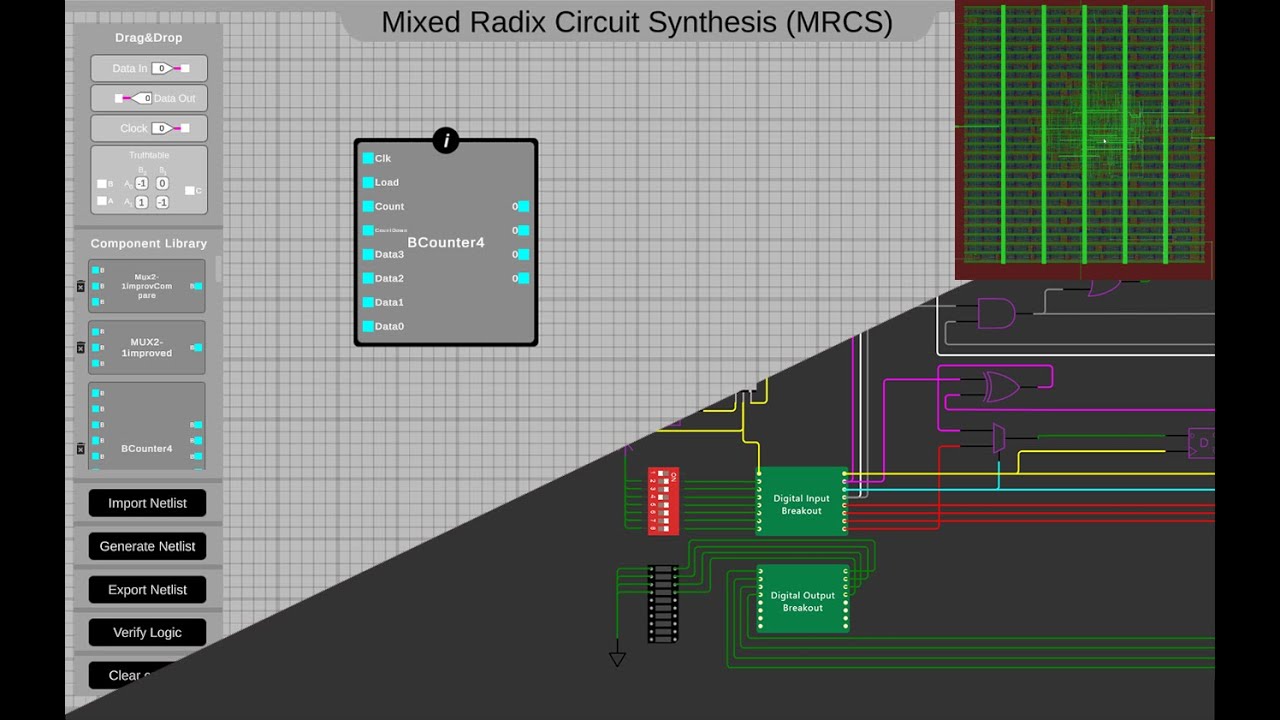
Task: Delete library BCounter4 using its trash icon
Action: [81, 449]
